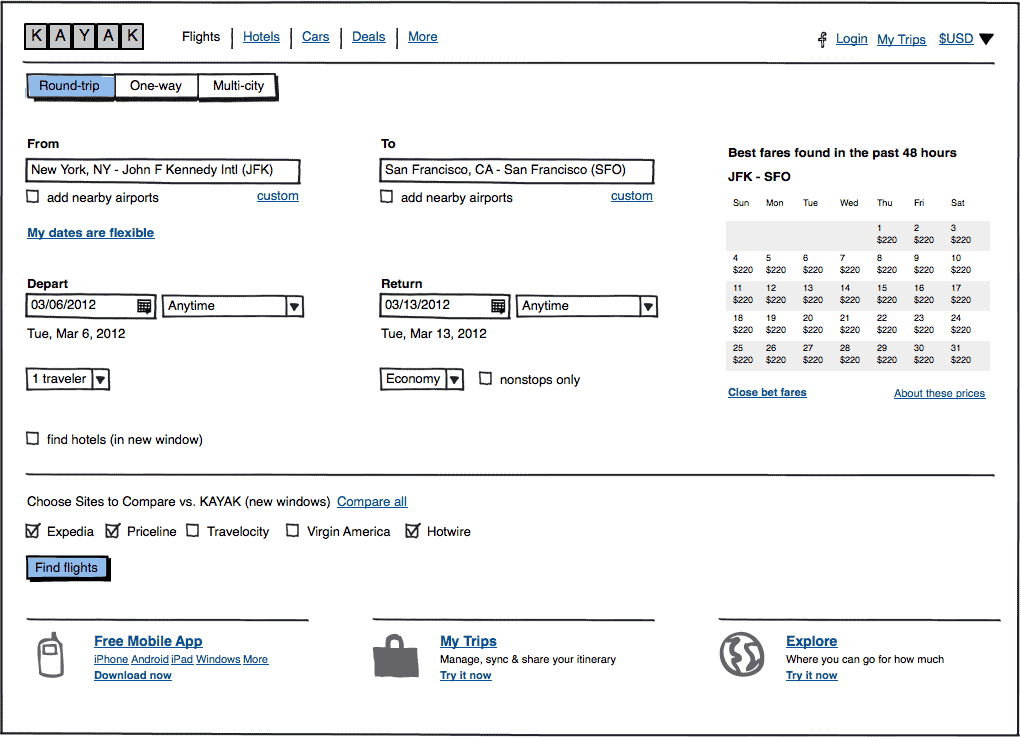This screenshot has width=1020, height=737.
Task: Click the iPhone app link
Action: [111, 660]
